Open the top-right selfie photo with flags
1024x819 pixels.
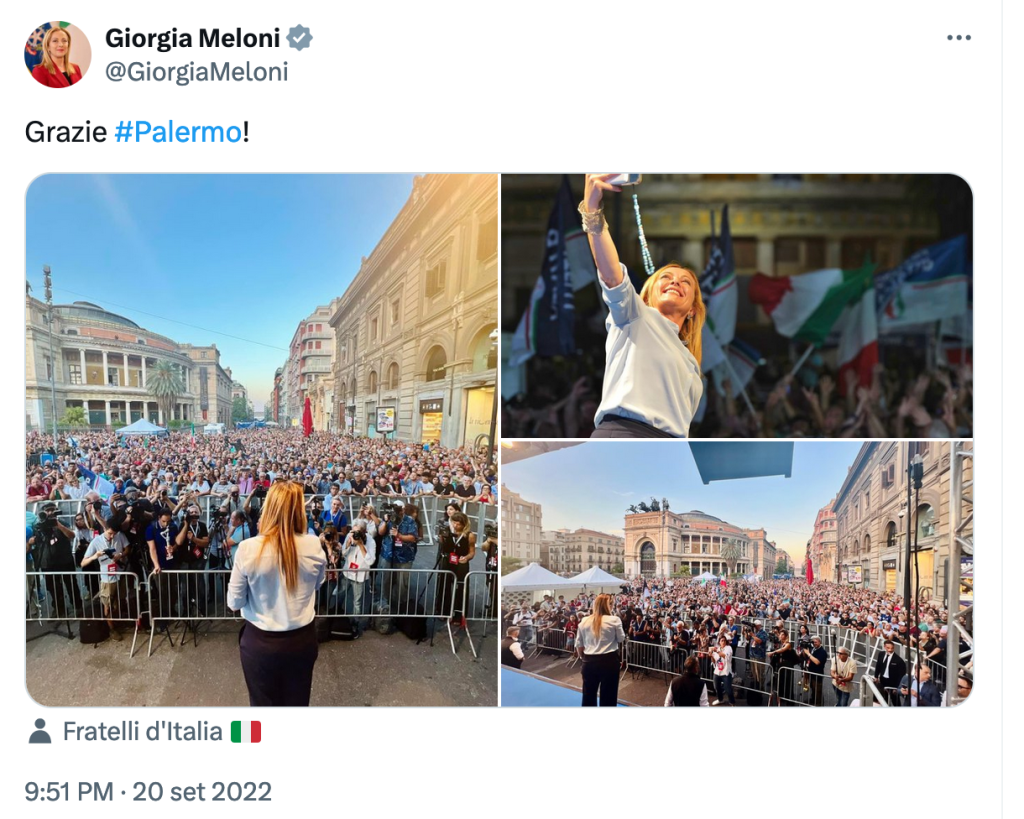[x=737, y=305]
